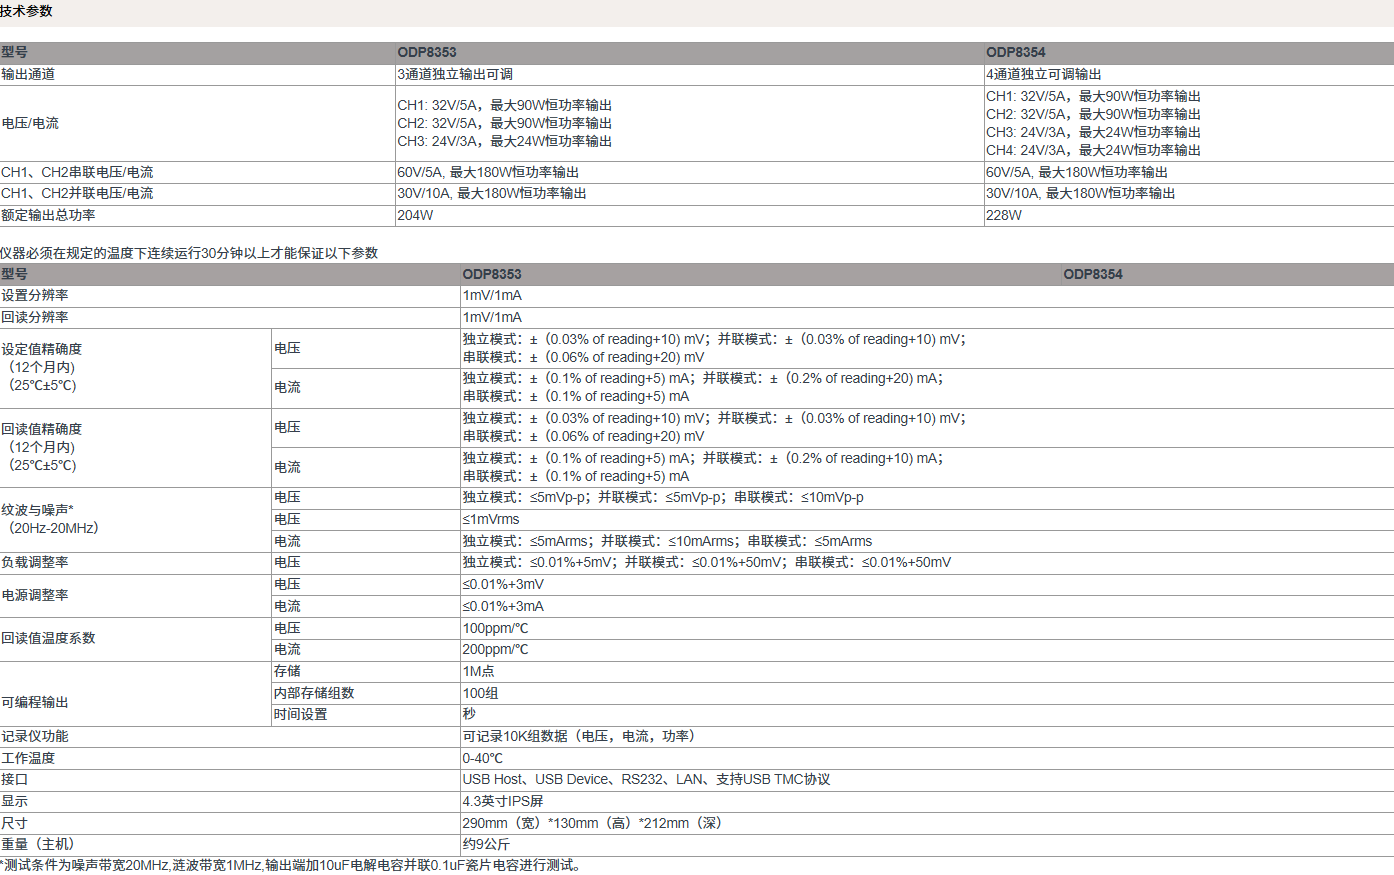Click the 4通道独立可调输出 cell
The image size is (1394, 875).
click(1044, 74)
